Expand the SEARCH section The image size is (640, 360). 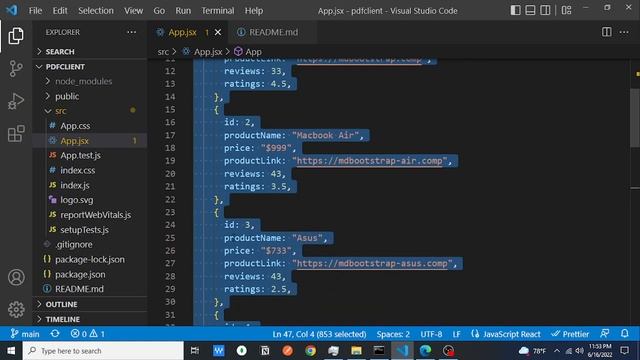coord(90,51)
